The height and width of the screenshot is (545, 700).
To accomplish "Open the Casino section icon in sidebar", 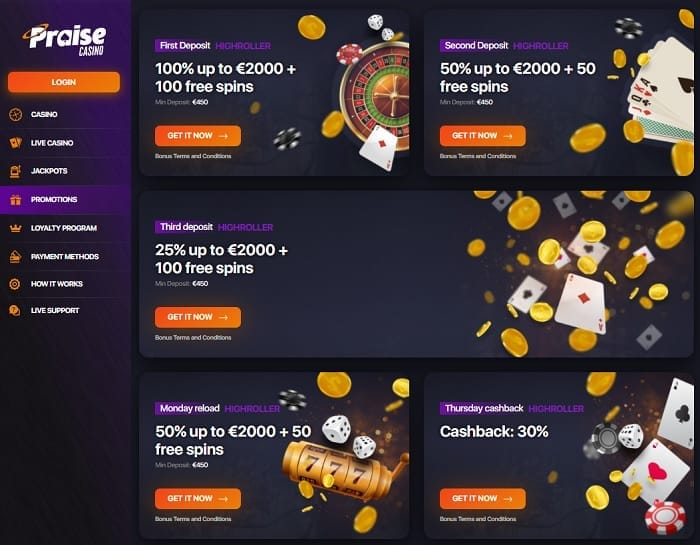I will [x=16, y=115].
